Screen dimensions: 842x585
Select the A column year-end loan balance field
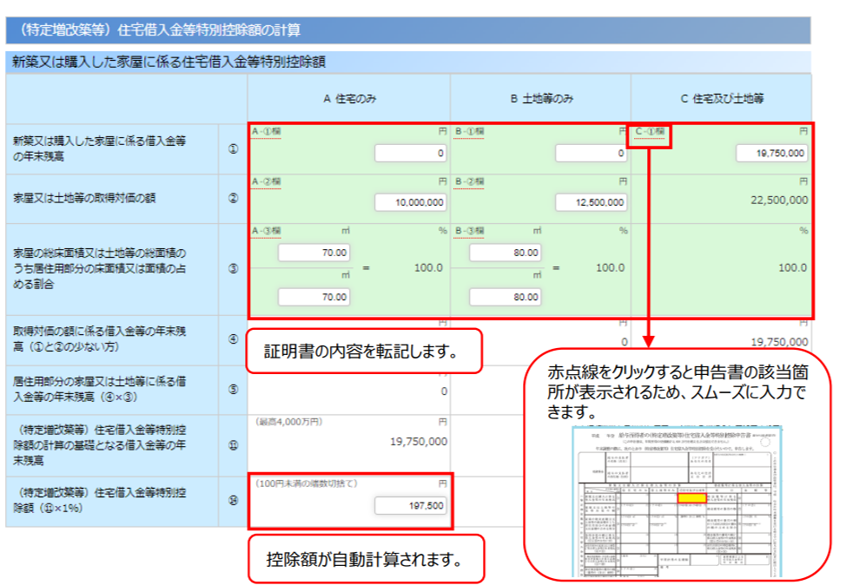coord(411,153)
